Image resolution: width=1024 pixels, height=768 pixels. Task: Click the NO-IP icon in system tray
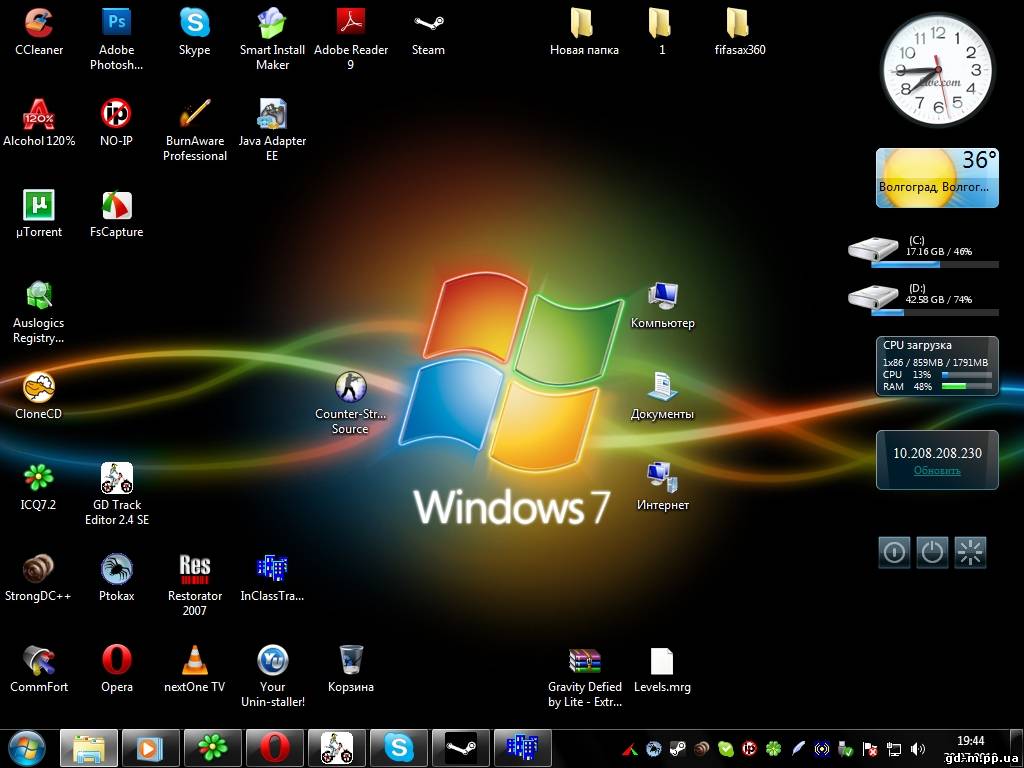point(750,749)
